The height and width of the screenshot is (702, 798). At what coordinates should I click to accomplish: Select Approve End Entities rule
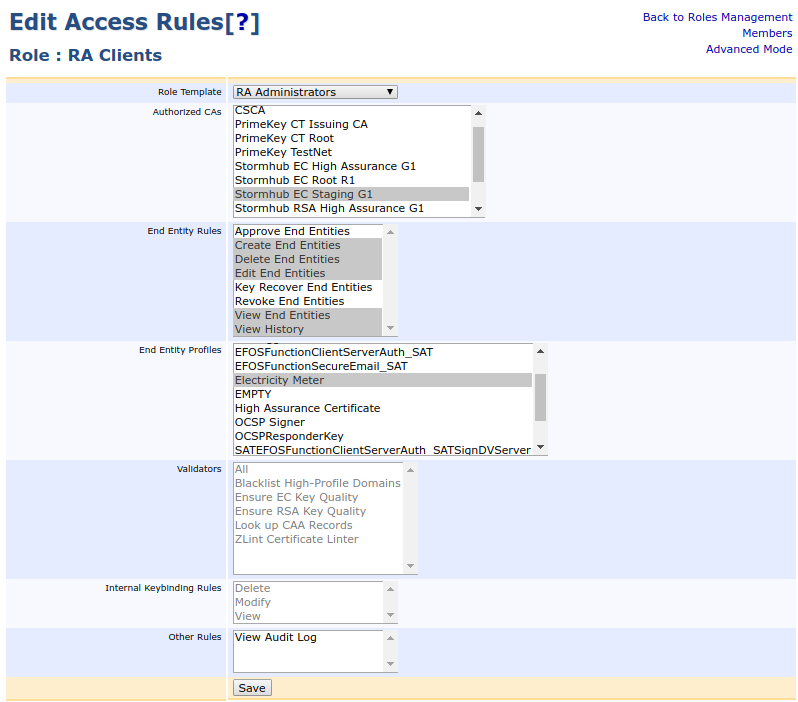click(x=292, y=231)
